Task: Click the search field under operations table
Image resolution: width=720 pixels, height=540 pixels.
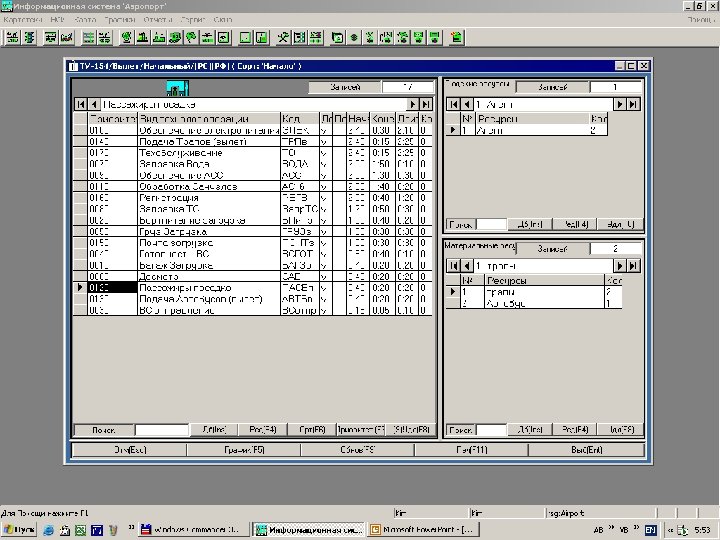Action: tap(162, 430)
